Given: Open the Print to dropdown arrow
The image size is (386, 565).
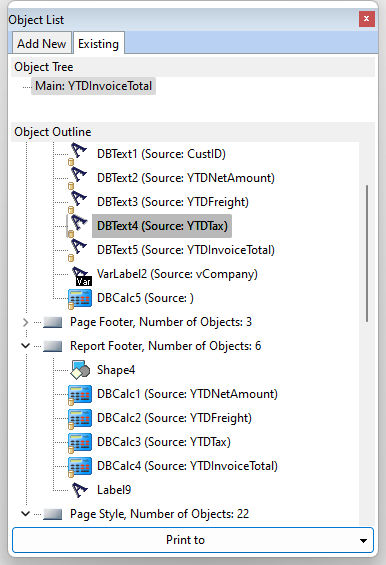Looking at the screenshot, I should 363,540.
